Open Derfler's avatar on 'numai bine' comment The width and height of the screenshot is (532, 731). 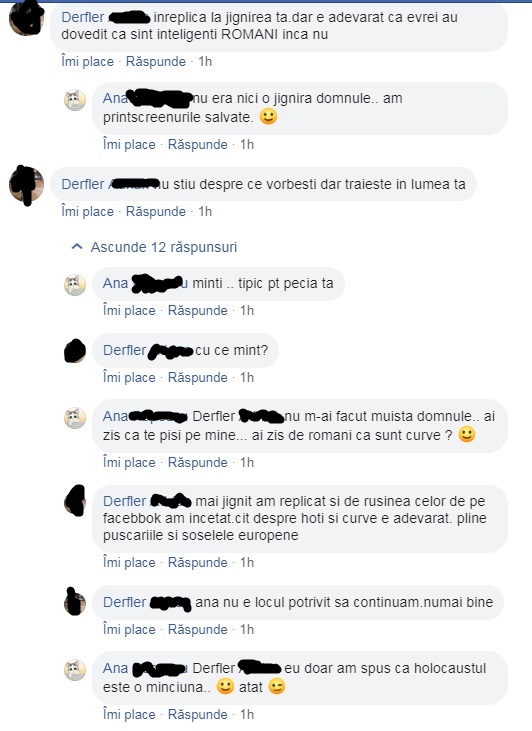click(x=75, y=602)
